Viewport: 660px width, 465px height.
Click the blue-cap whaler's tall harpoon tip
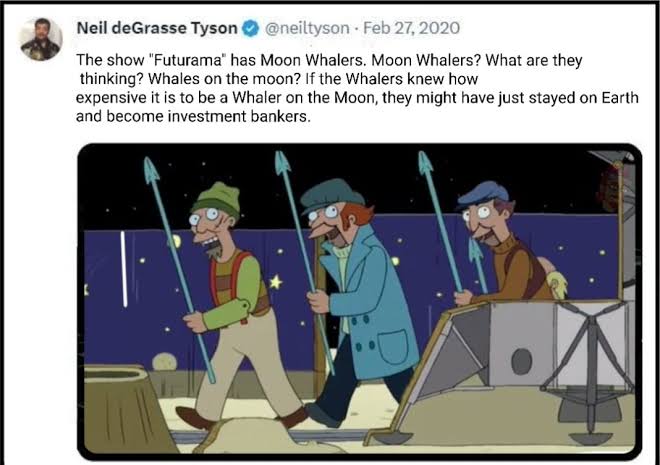point(425,163)
